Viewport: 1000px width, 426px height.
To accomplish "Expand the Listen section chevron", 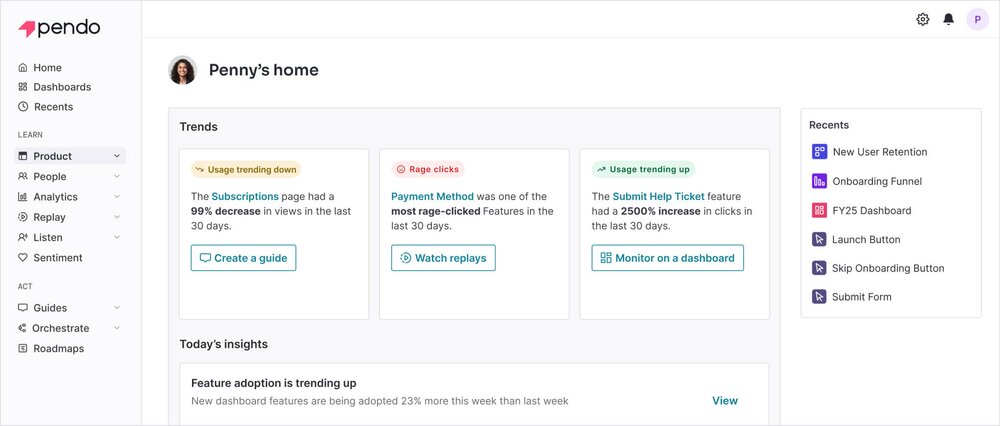I will click(117, 237).
